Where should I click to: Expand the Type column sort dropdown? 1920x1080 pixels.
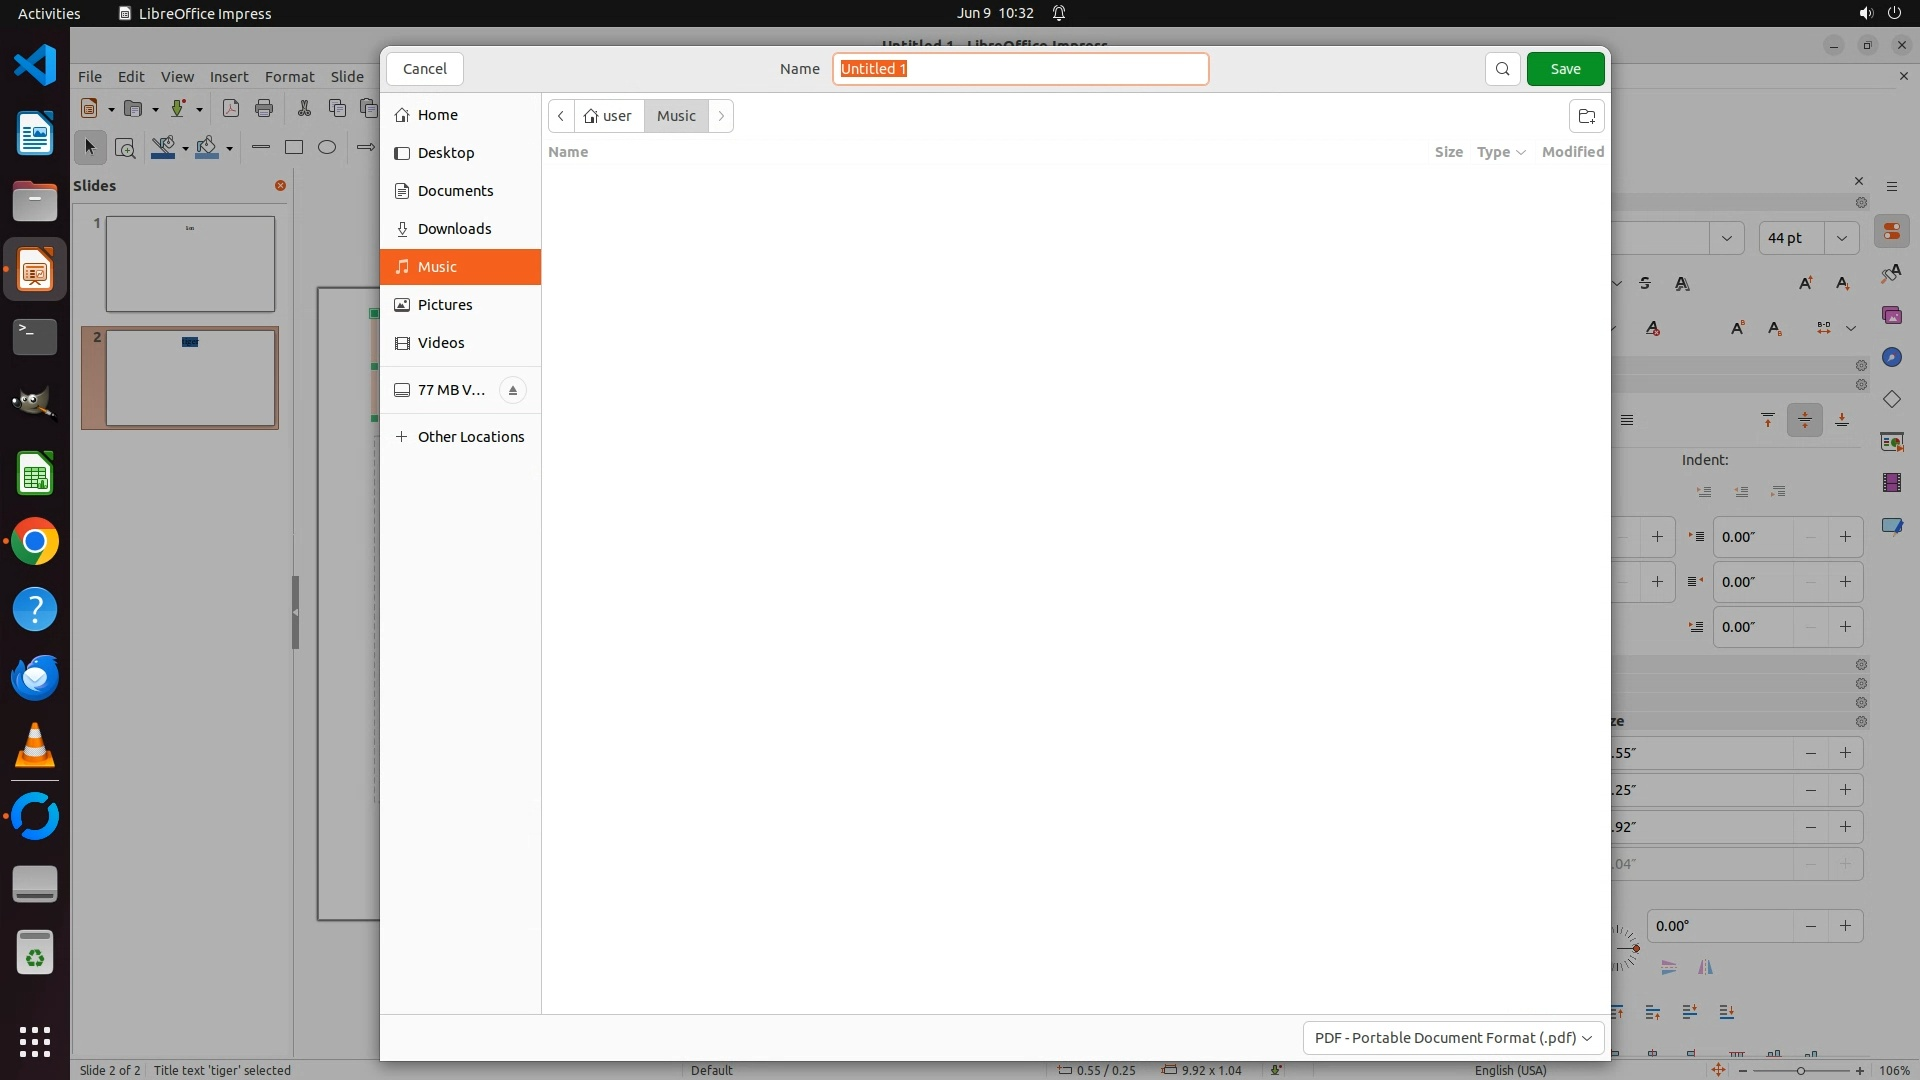(x=1501, y=152)
